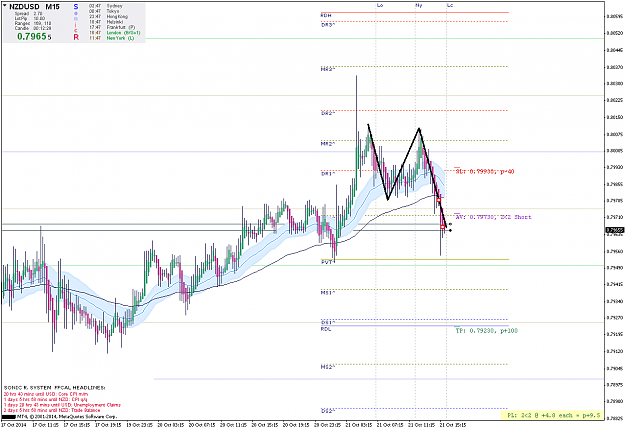
Task: Click the lower red-white entry marker near price line
Action: coord(442,227)
